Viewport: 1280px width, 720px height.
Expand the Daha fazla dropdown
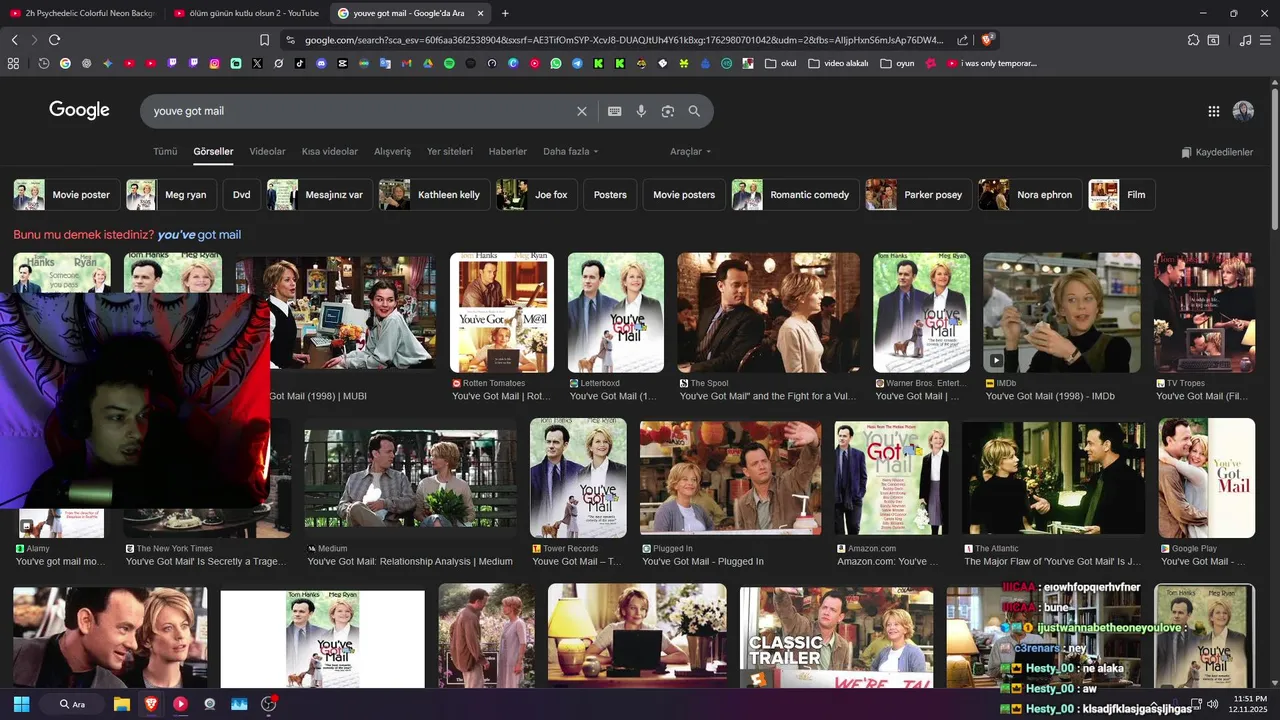[570, 152]
